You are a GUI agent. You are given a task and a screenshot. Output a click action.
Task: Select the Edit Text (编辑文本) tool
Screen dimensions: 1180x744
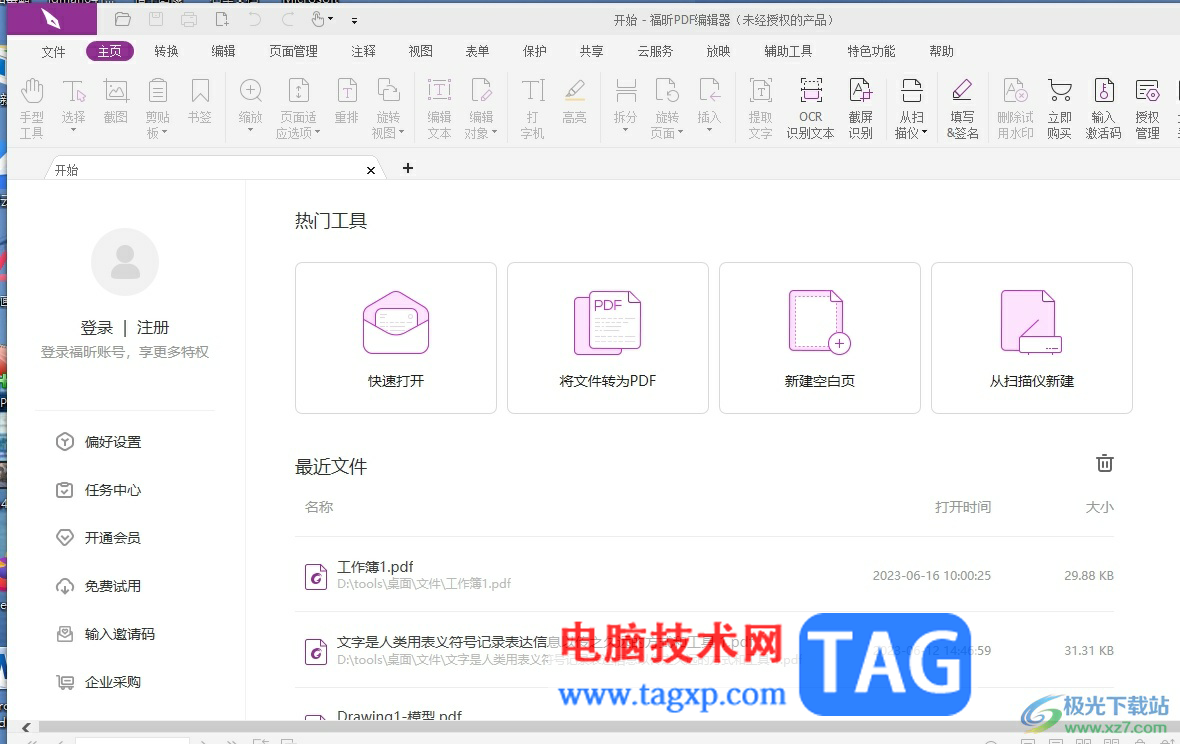coord(439,108)
